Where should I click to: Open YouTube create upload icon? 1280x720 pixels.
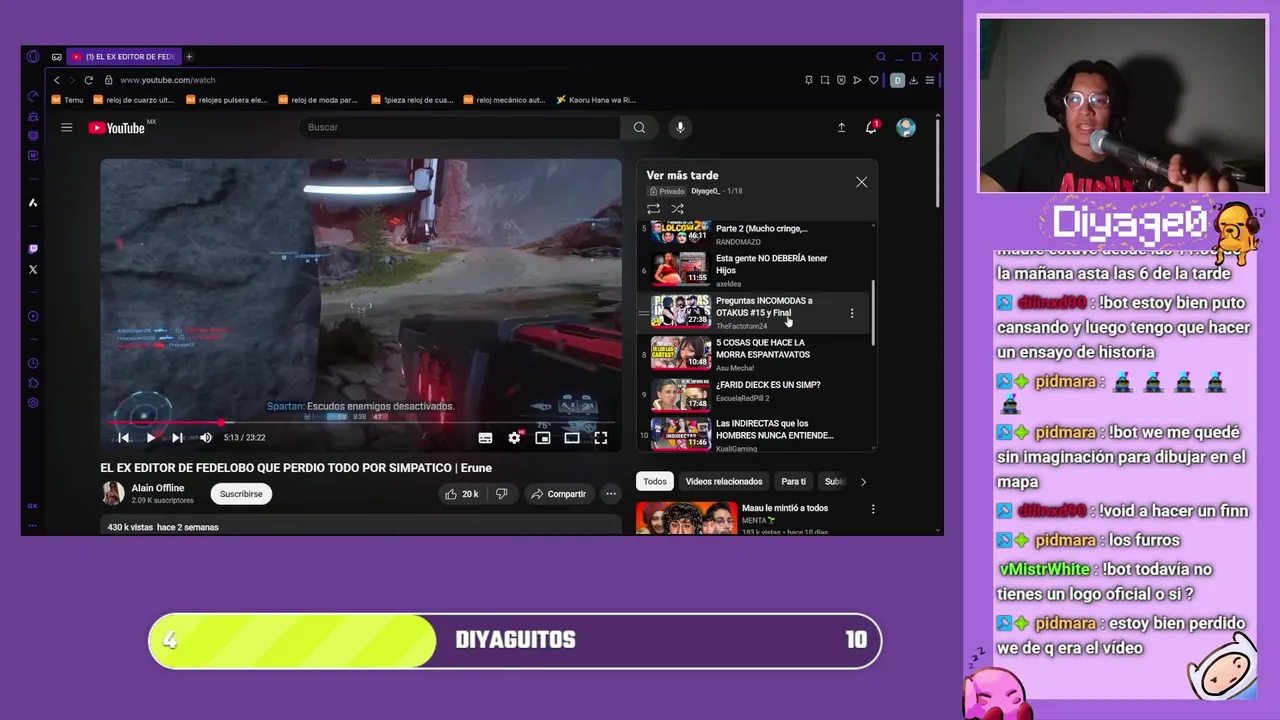point(841,127)
